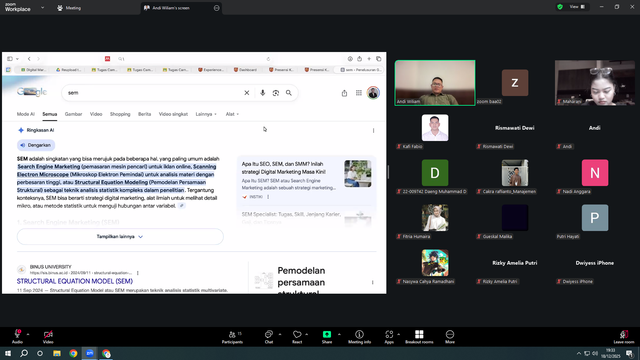Select the Berita results tab
This screenshot has height=360, width=640.
(x=144, y=114)
